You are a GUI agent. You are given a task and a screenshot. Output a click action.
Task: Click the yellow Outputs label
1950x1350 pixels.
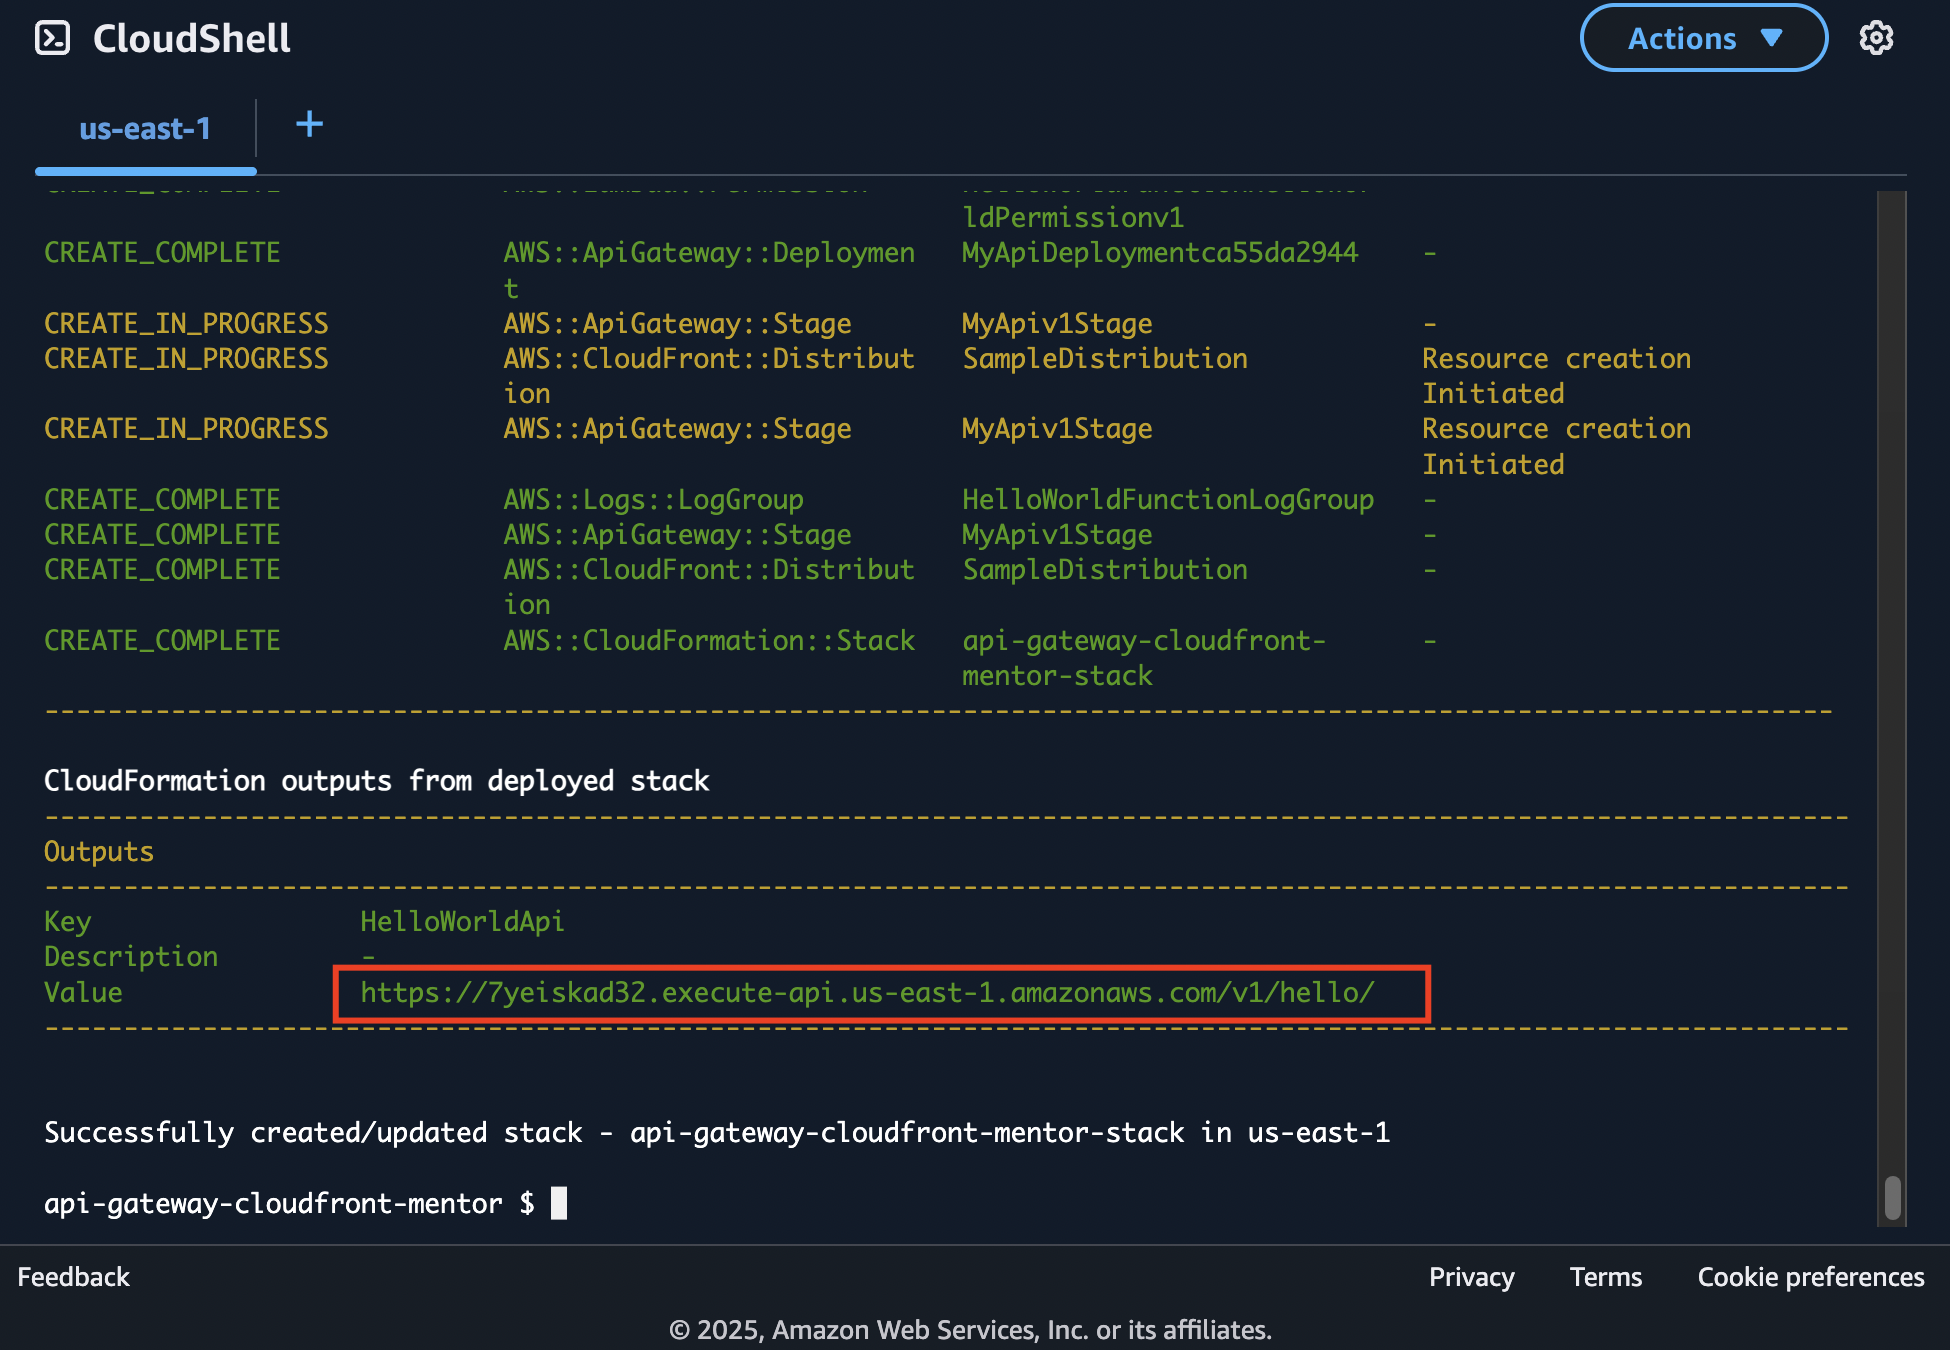point(99,851)
